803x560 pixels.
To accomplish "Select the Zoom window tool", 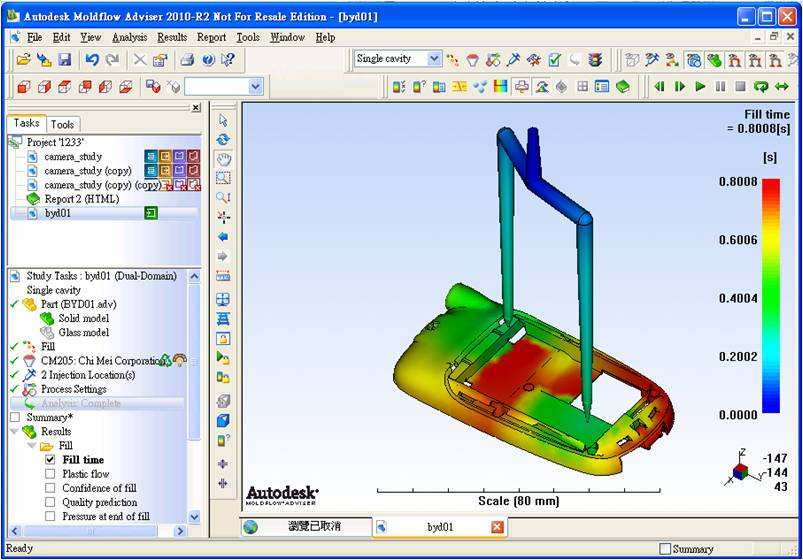I will pyautogui.click(x=223, y=178).
